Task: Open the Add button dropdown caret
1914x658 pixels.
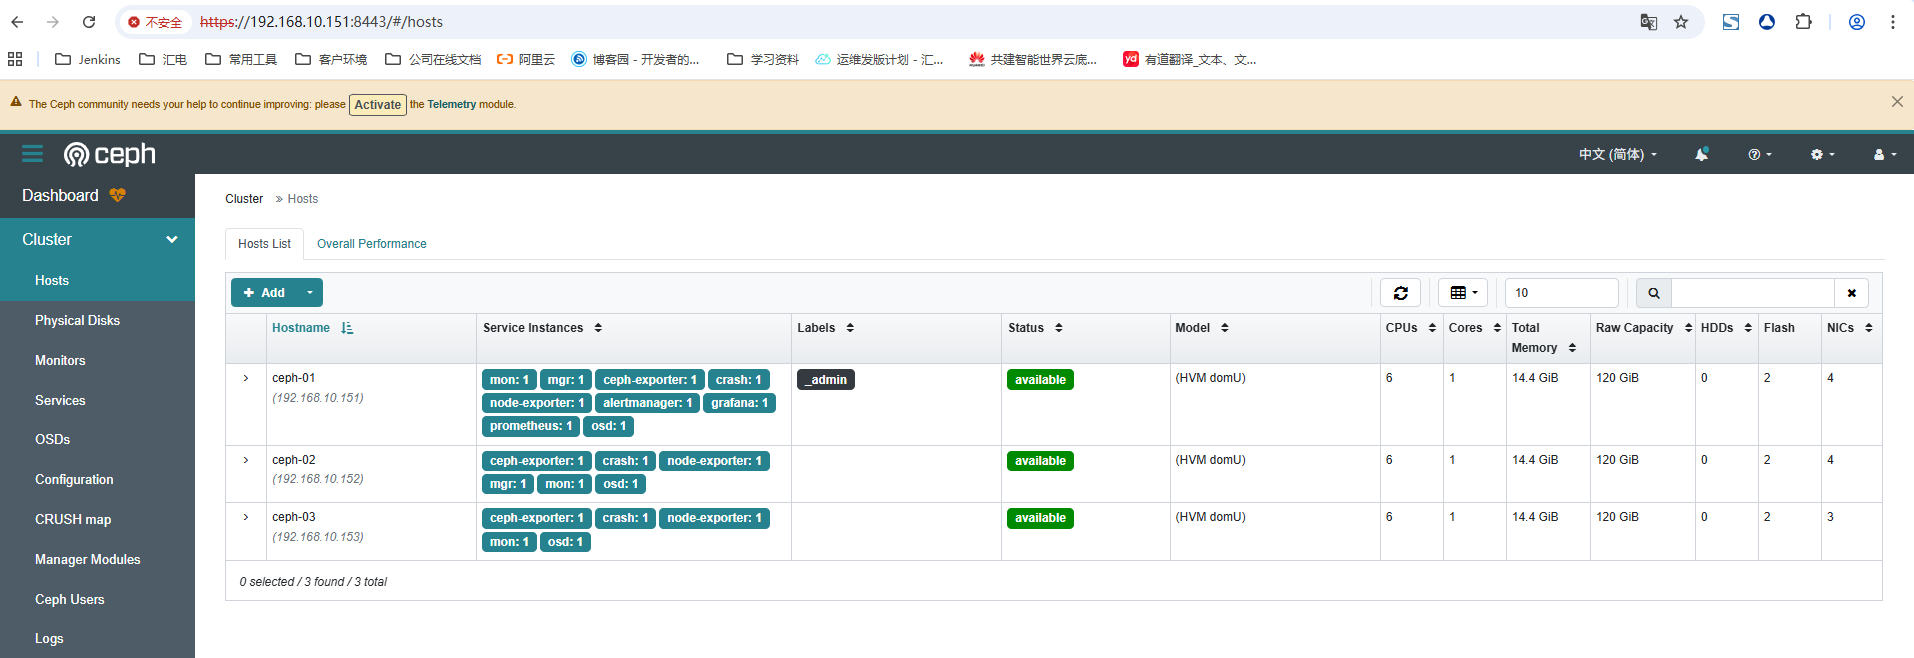Action: point(310,293)
